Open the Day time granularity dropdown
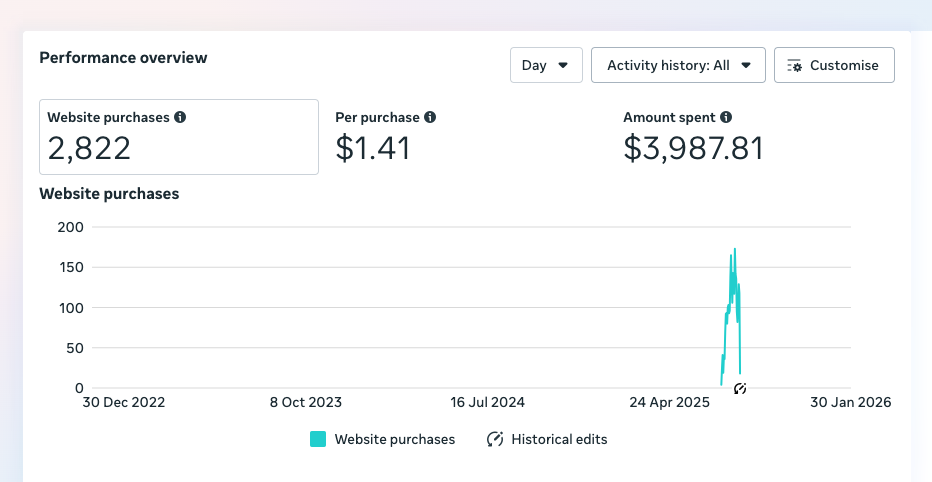Viewport: 932px width, 482px height. 546,65
